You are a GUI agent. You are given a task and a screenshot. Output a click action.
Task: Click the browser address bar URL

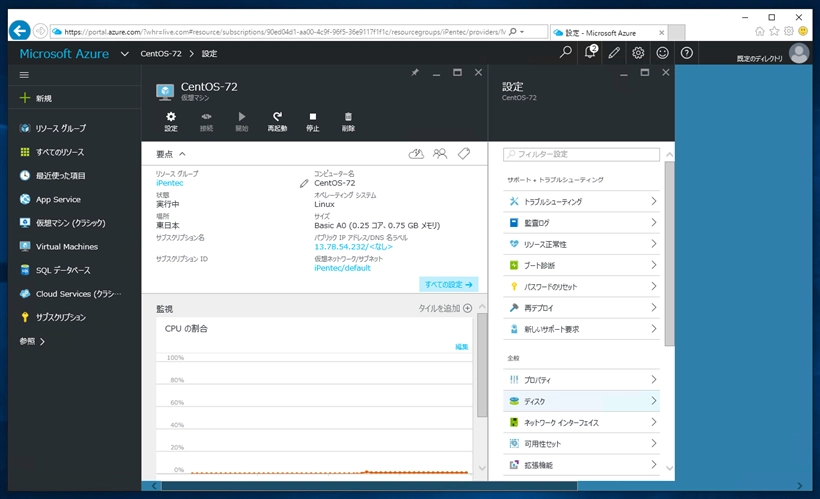click(x=284, y=32)
